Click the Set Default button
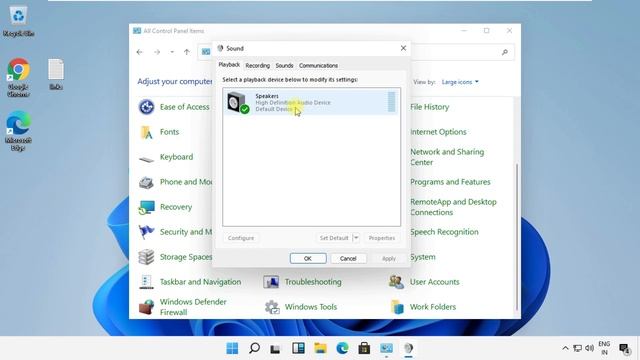 point(334,238)
